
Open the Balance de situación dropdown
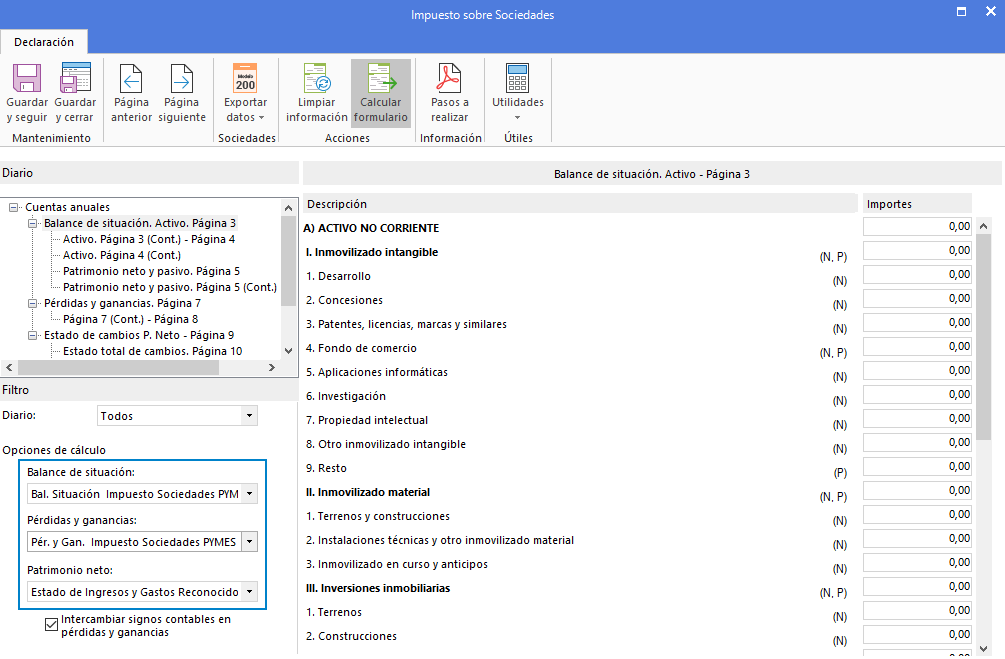[x=249, y=494]
